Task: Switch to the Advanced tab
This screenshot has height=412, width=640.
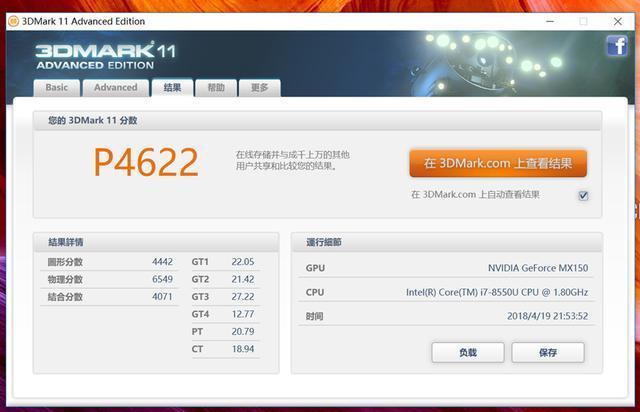Action: coord(116,88)
